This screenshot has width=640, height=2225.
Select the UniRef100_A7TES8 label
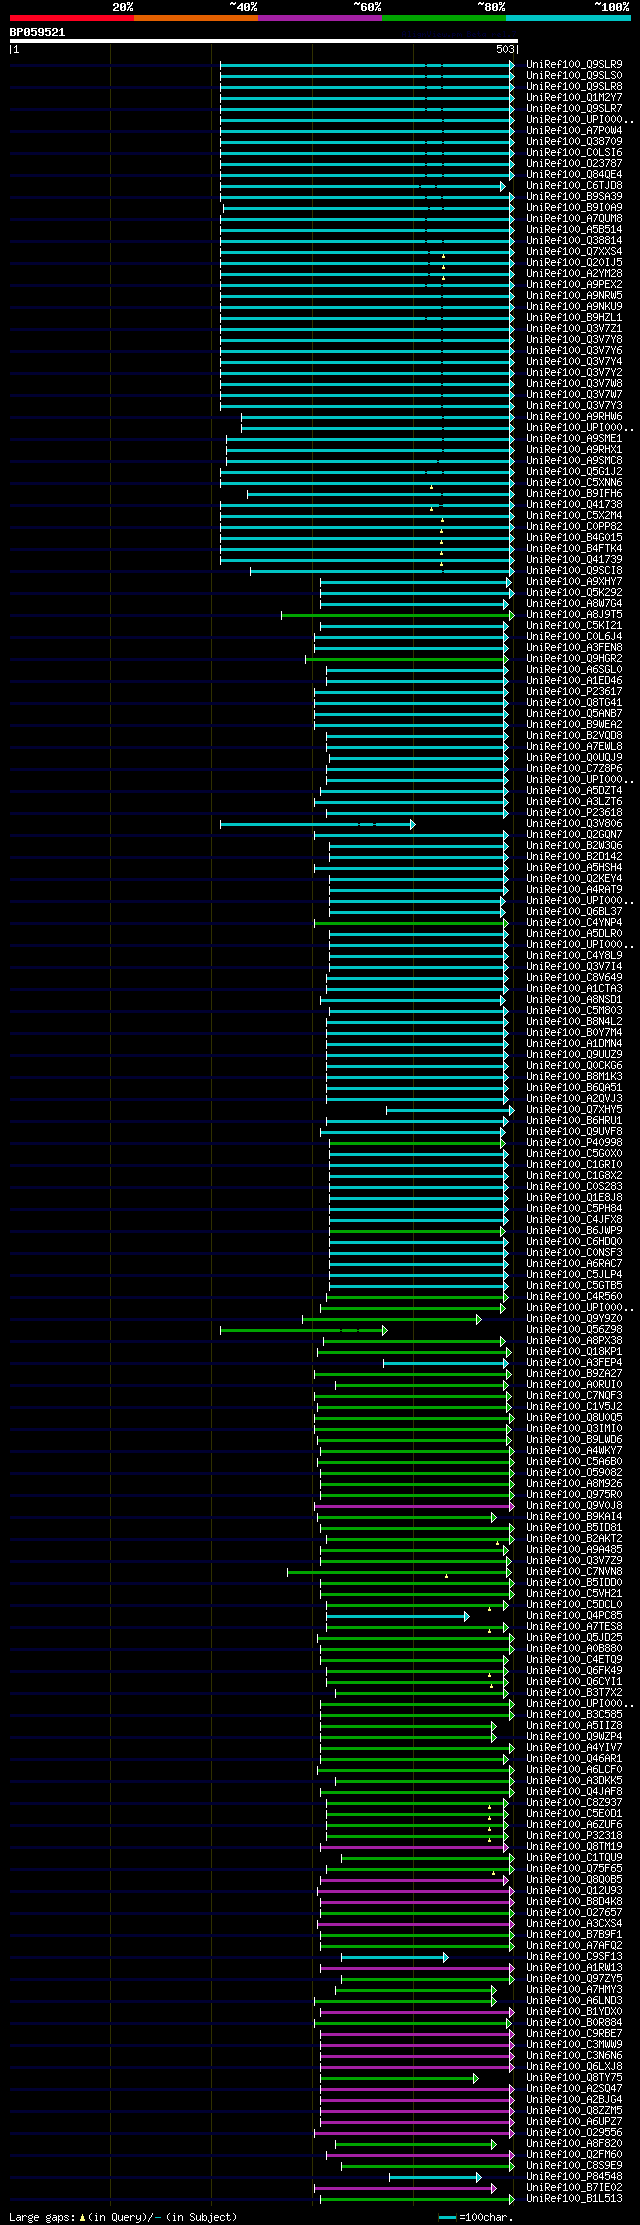pos(574,1626)
